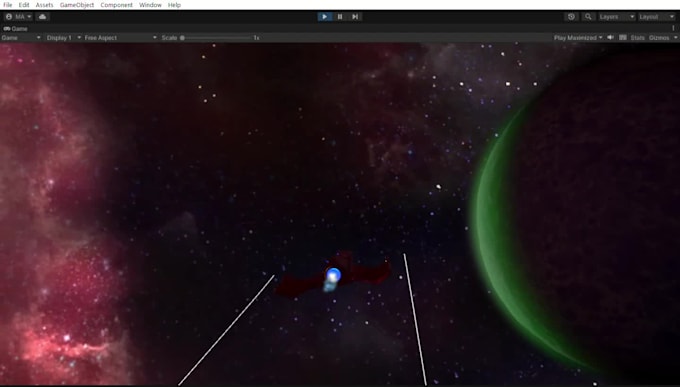Open the Game view mode dropdown
680x387 pixels.
click(x=21, y=38)
